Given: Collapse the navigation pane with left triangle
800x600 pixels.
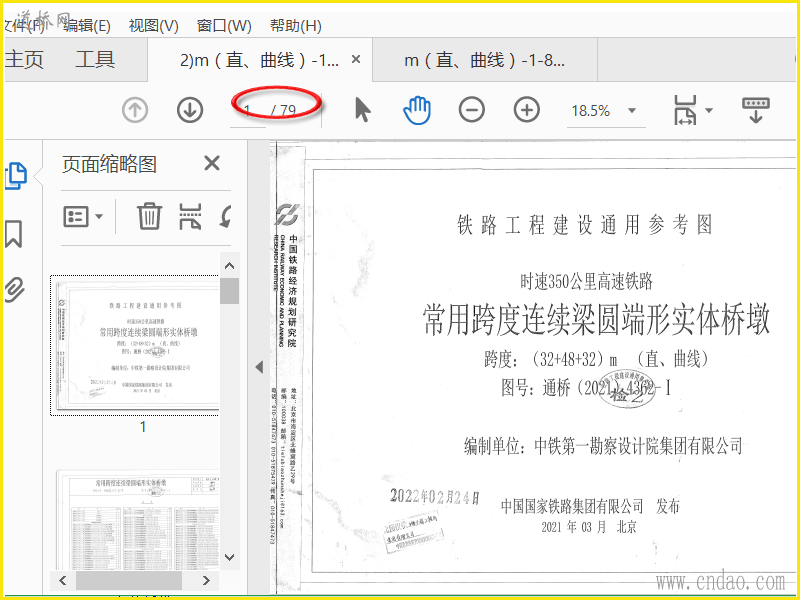Looking at the screenshot, I should pos(259,367).
